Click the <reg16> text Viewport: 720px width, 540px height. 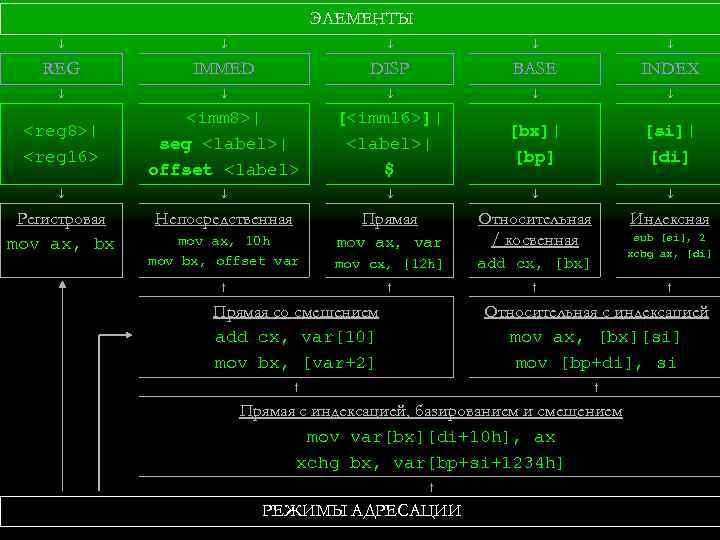[x=61, y=157]
